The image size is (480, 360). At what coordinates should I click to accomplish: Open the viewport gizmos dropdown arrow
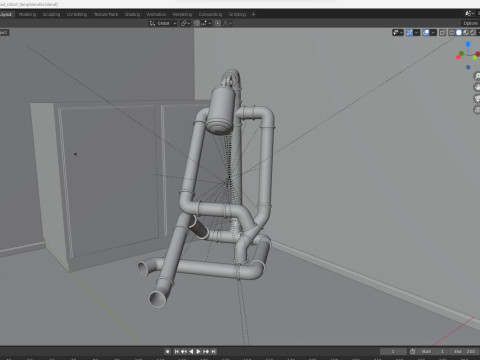[417, 32]
